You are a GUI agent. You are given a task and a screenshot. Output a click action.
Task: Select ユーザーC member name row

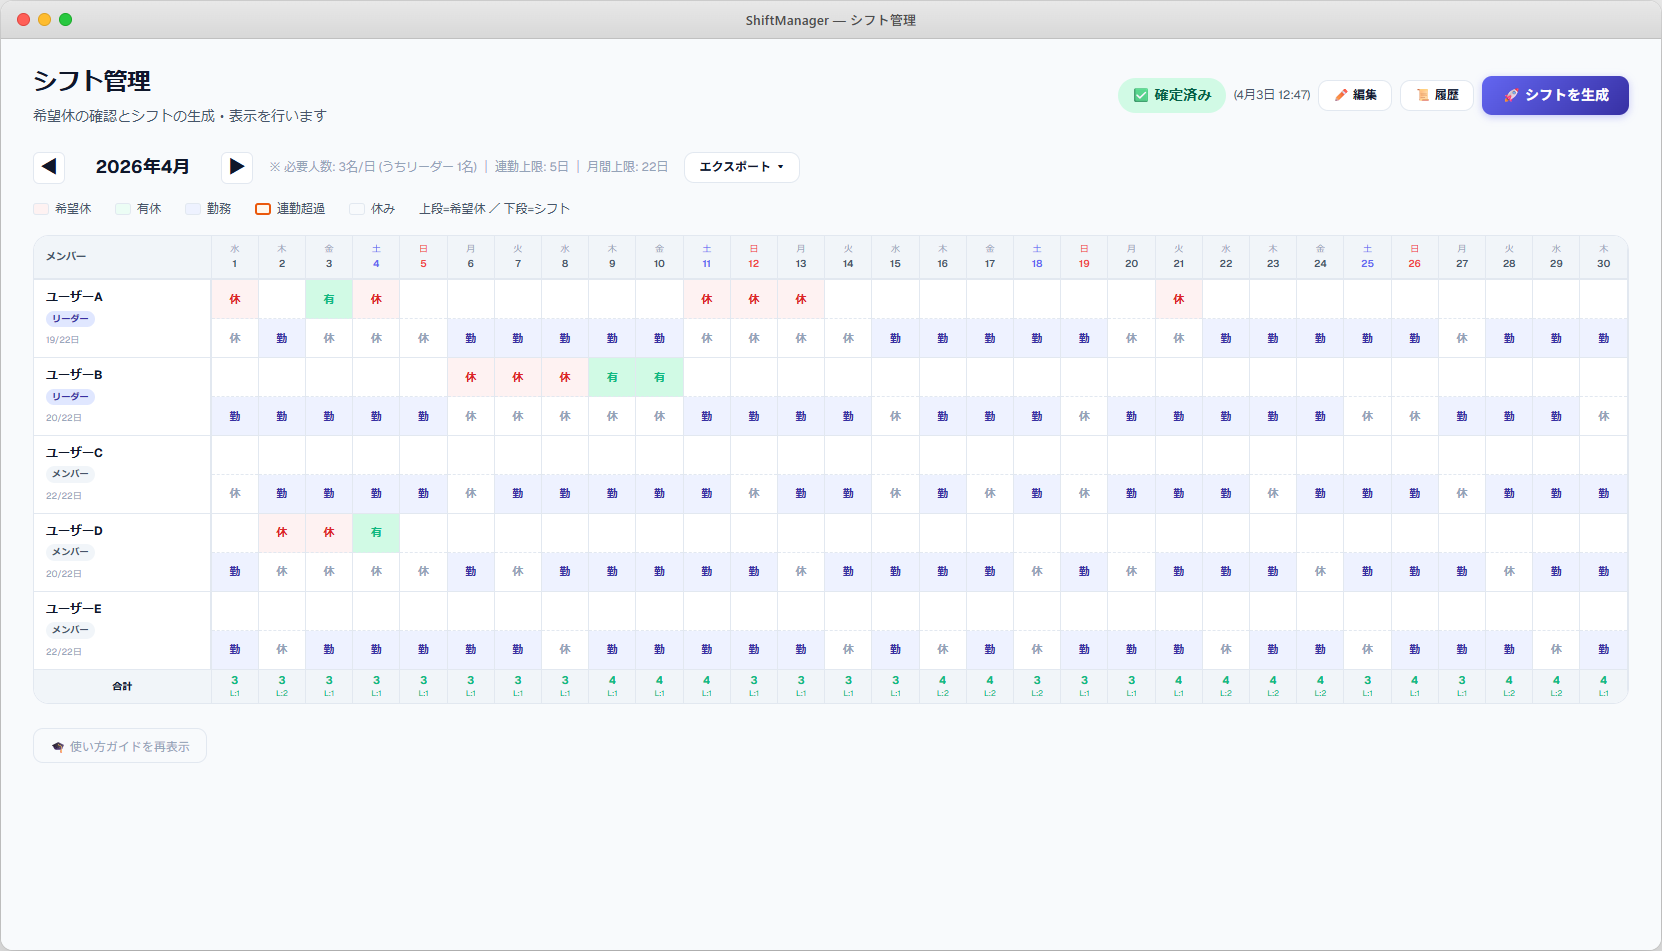(x=74, y=453)
